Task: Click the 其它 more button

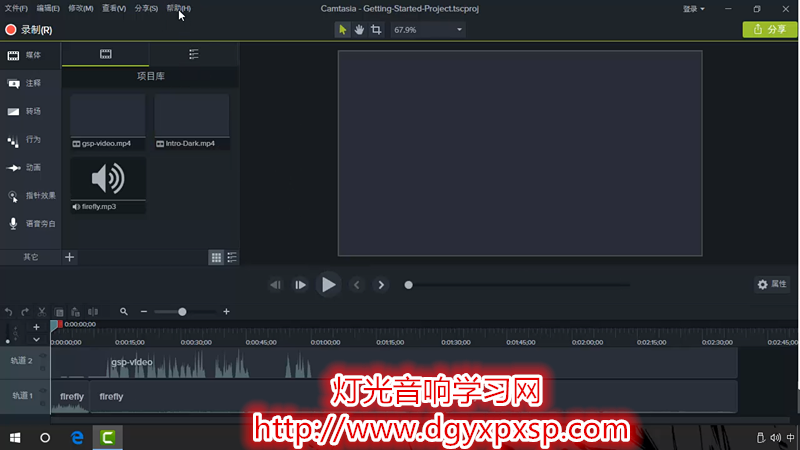Action: pyautogui.click(x=31, y=257)
